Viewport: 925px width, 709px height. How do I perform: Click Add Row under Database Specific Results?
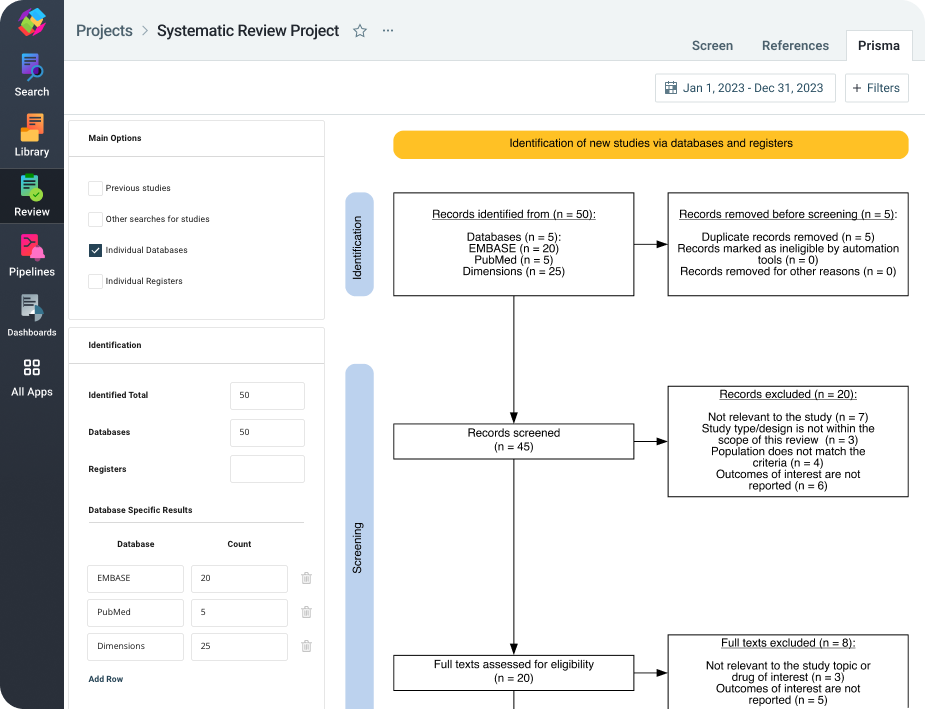tap(105, 678)
